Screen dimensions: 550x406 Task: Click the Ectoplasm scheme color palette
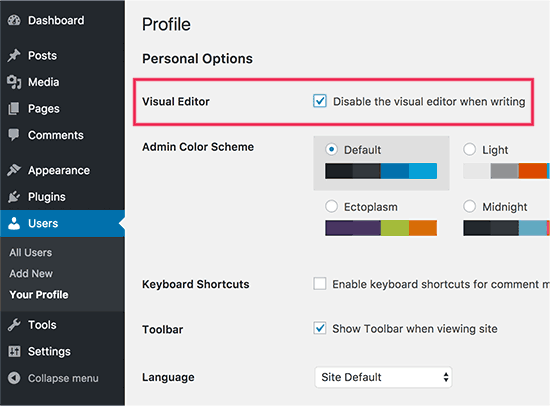coord(381,228)
